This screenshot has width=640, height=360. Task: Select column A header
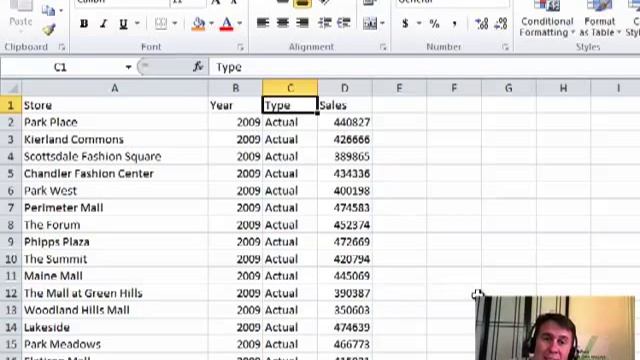[115, 88]
